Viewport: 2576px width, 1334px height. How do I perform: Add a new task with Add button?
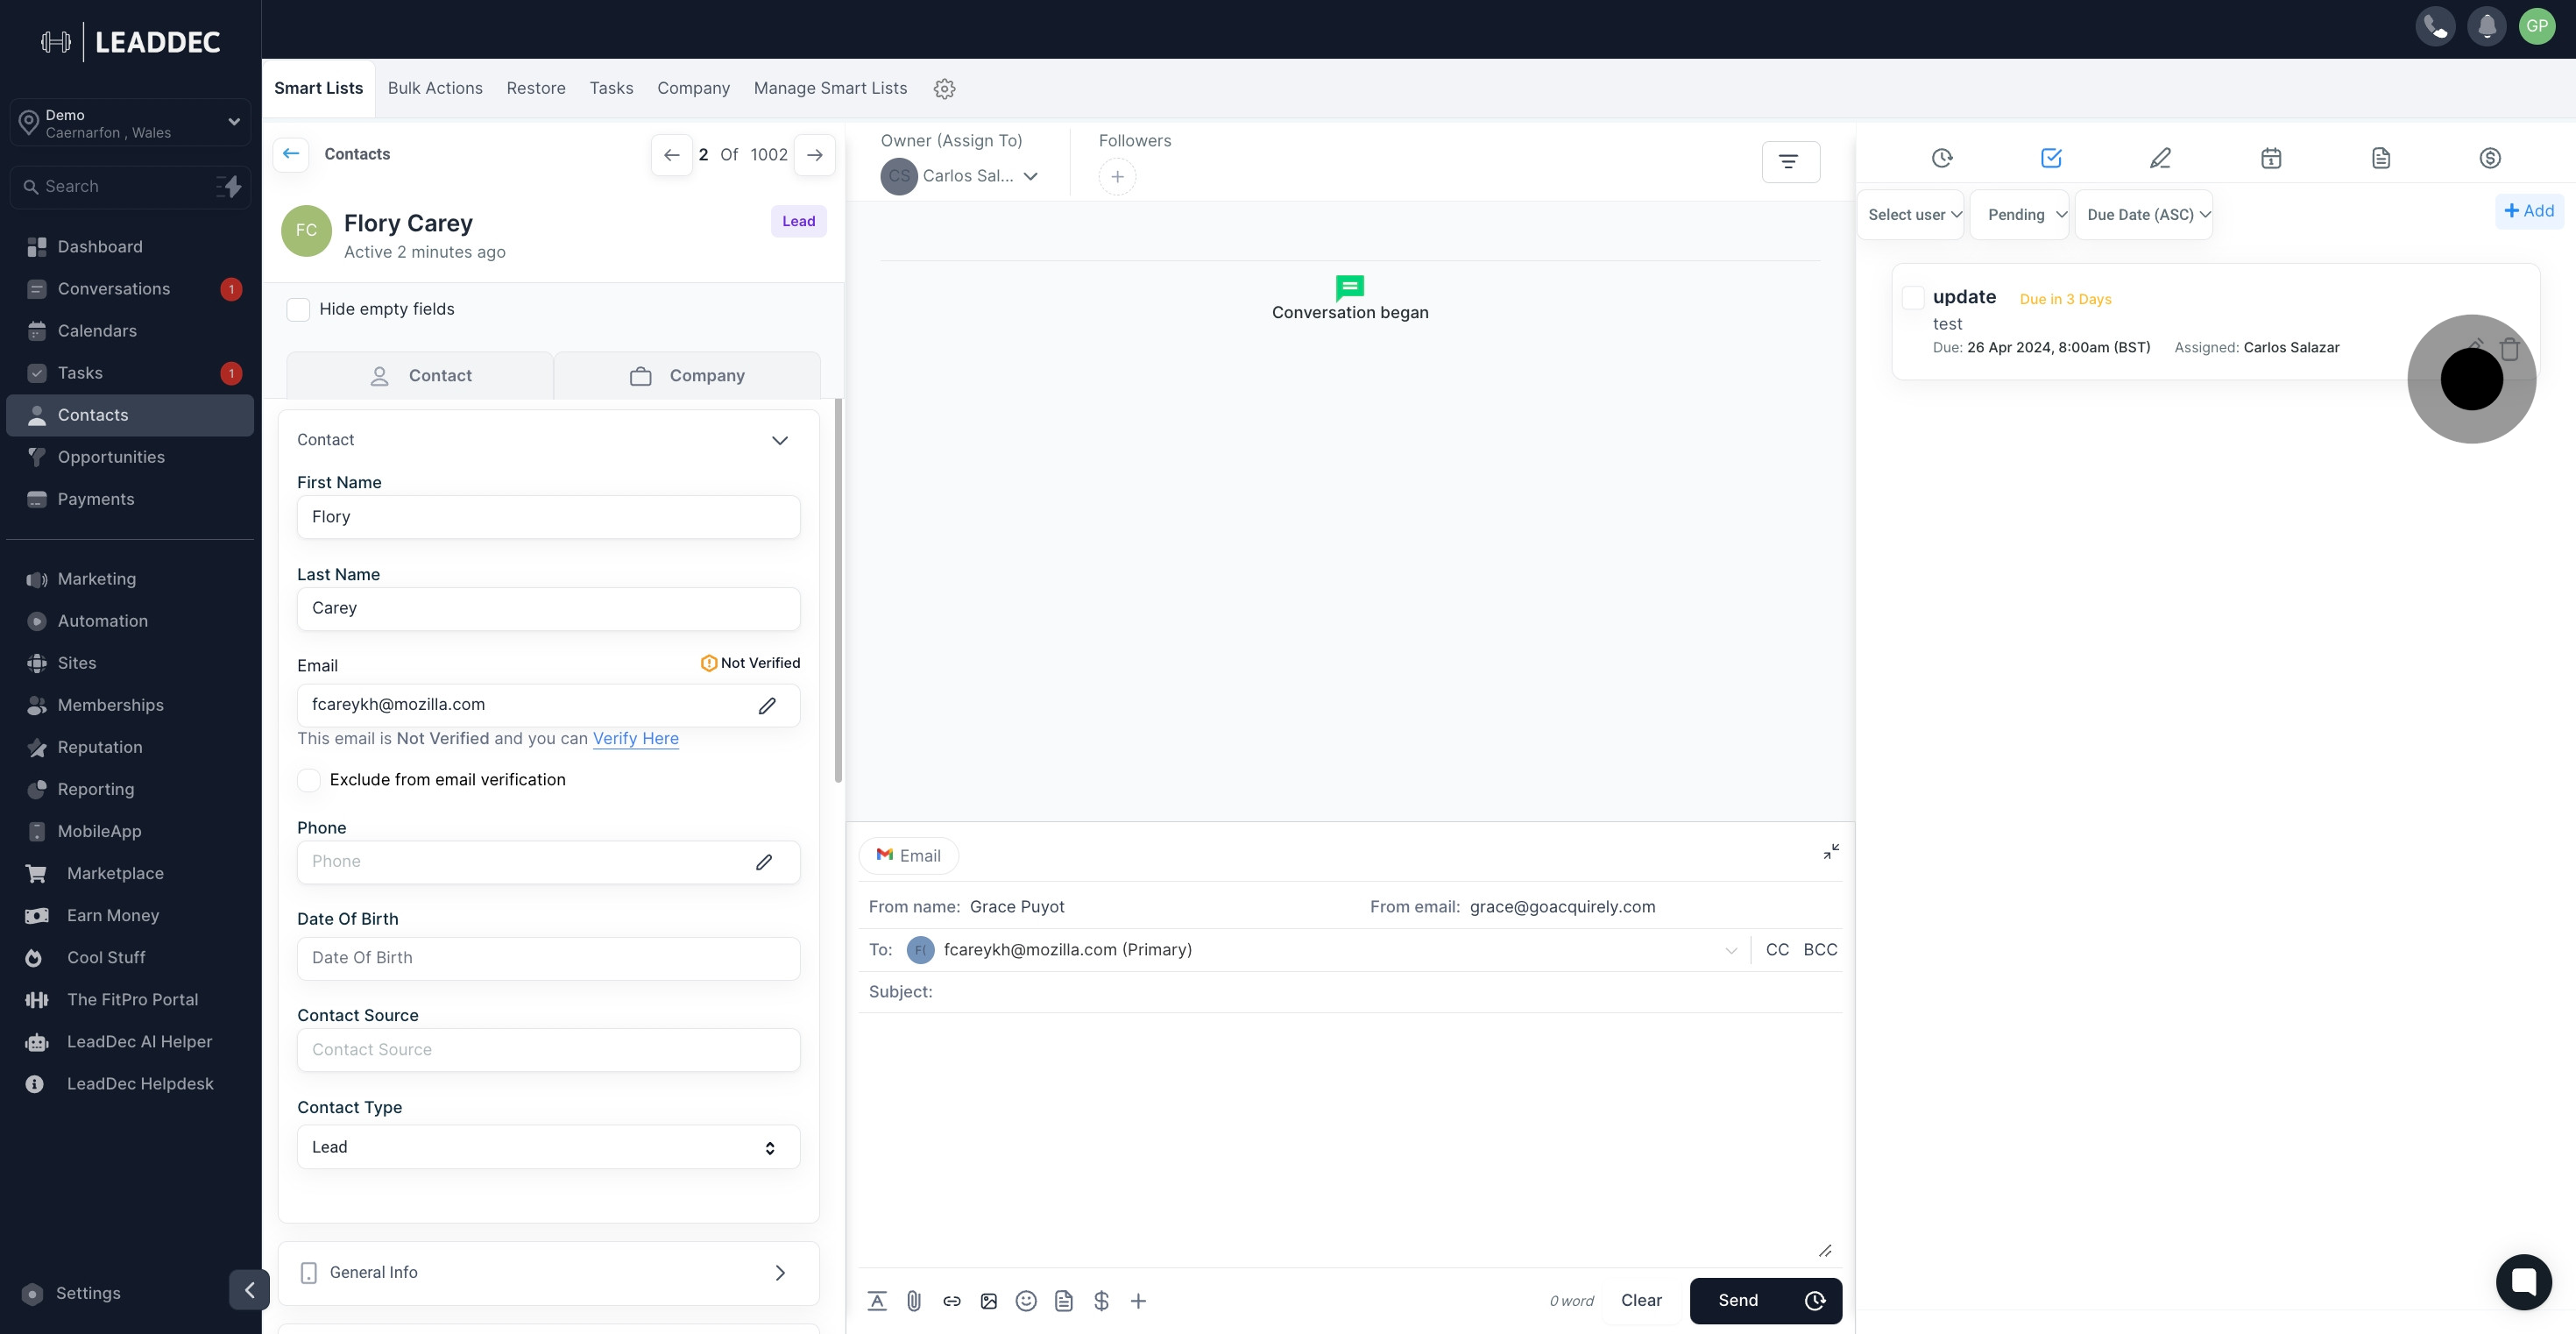tap(2529, 211)
